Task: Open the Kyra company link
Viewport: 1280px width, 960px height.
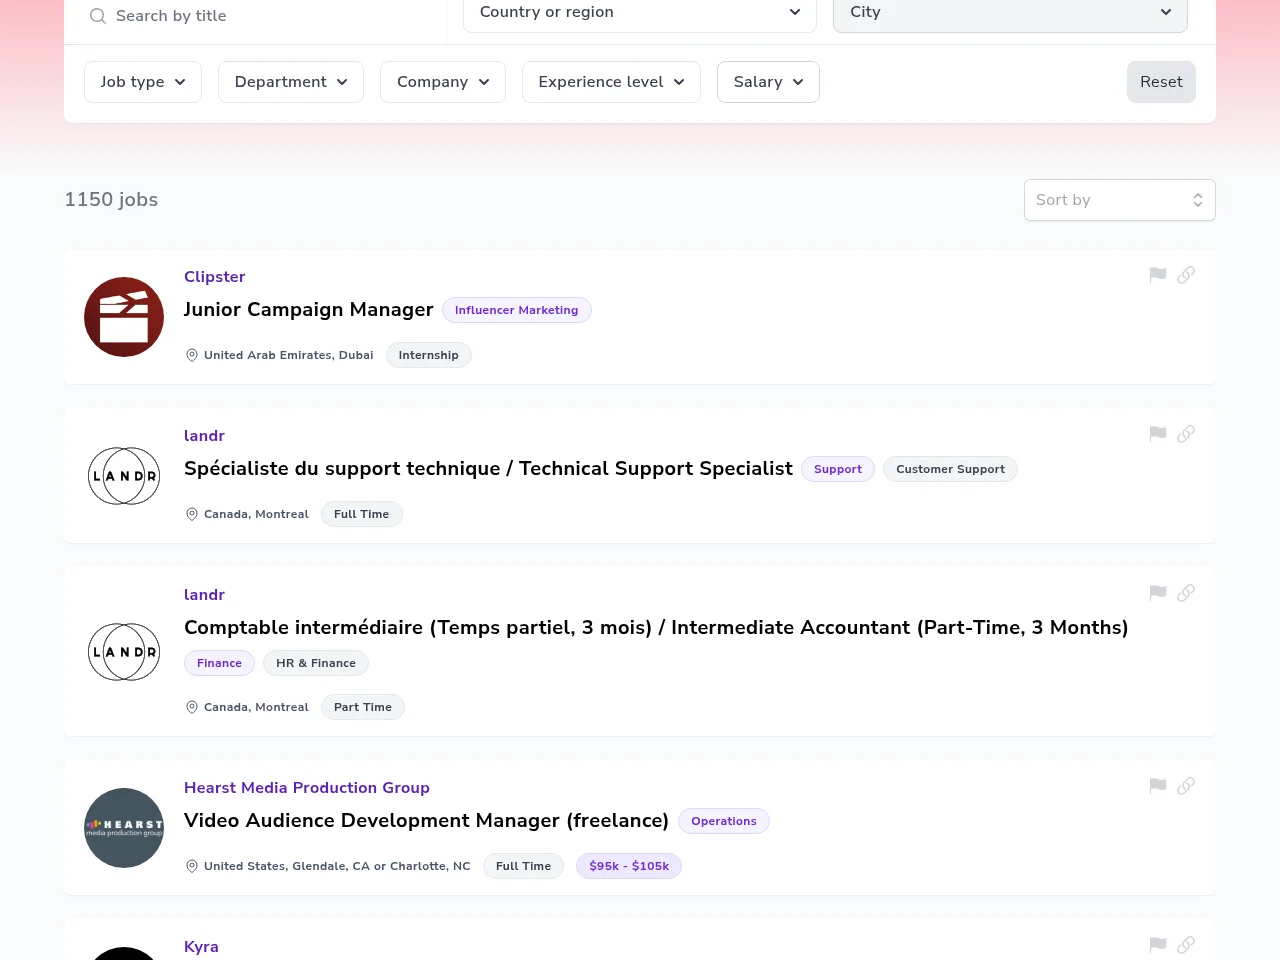Action: (201, 947)
